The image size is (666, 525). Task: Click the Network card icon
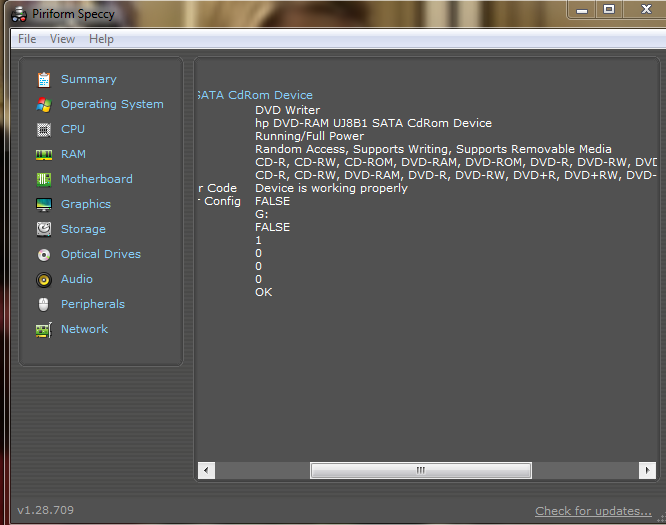43,329
